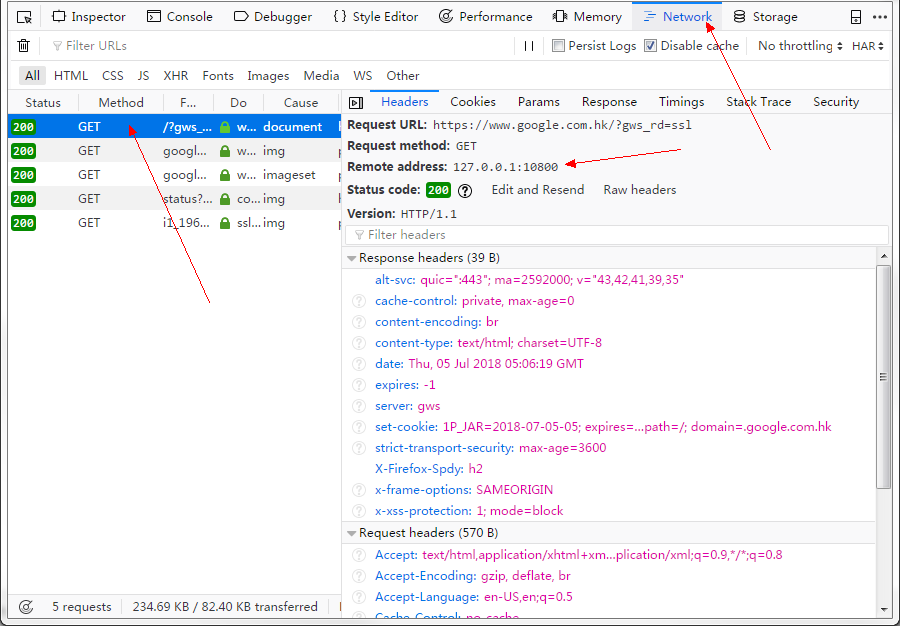Collapse the Response headers section
The width and height of the screenshot is (900, 626).
point(352,257)
